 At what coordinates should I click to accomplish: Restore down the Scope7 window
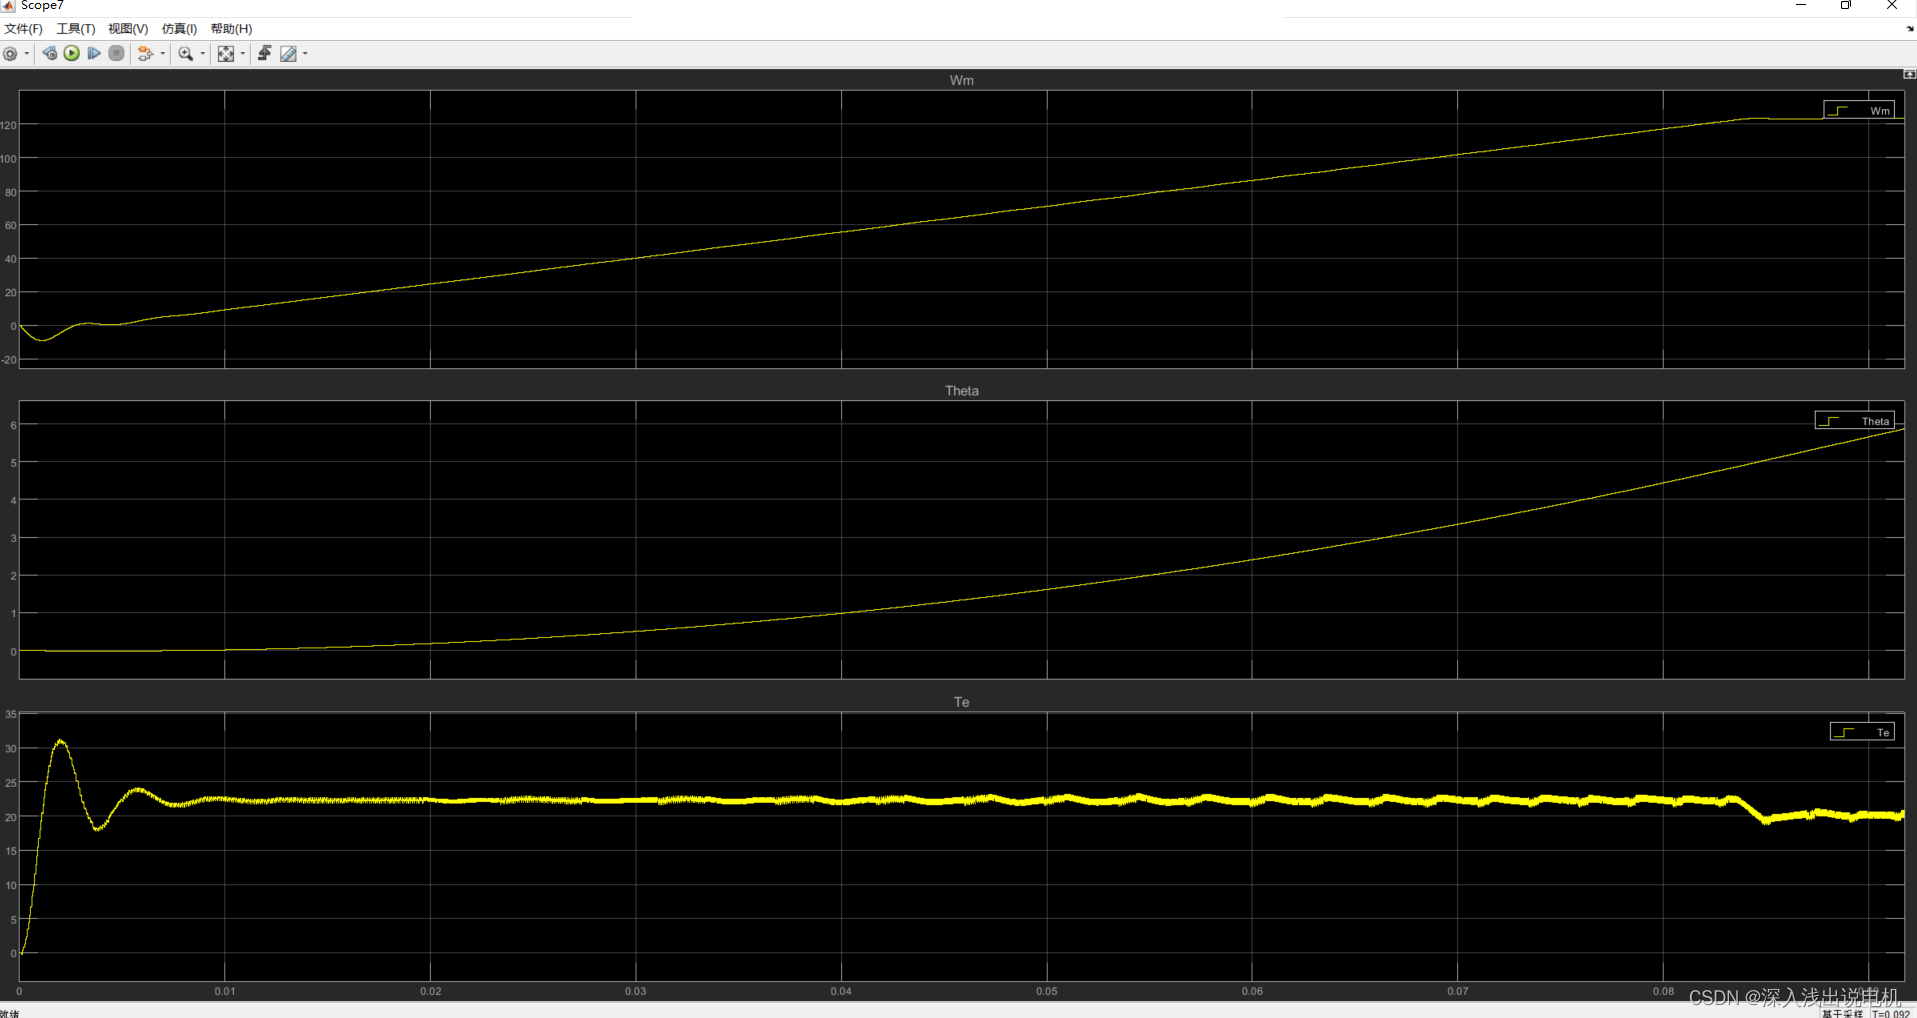click(1846, 6)
